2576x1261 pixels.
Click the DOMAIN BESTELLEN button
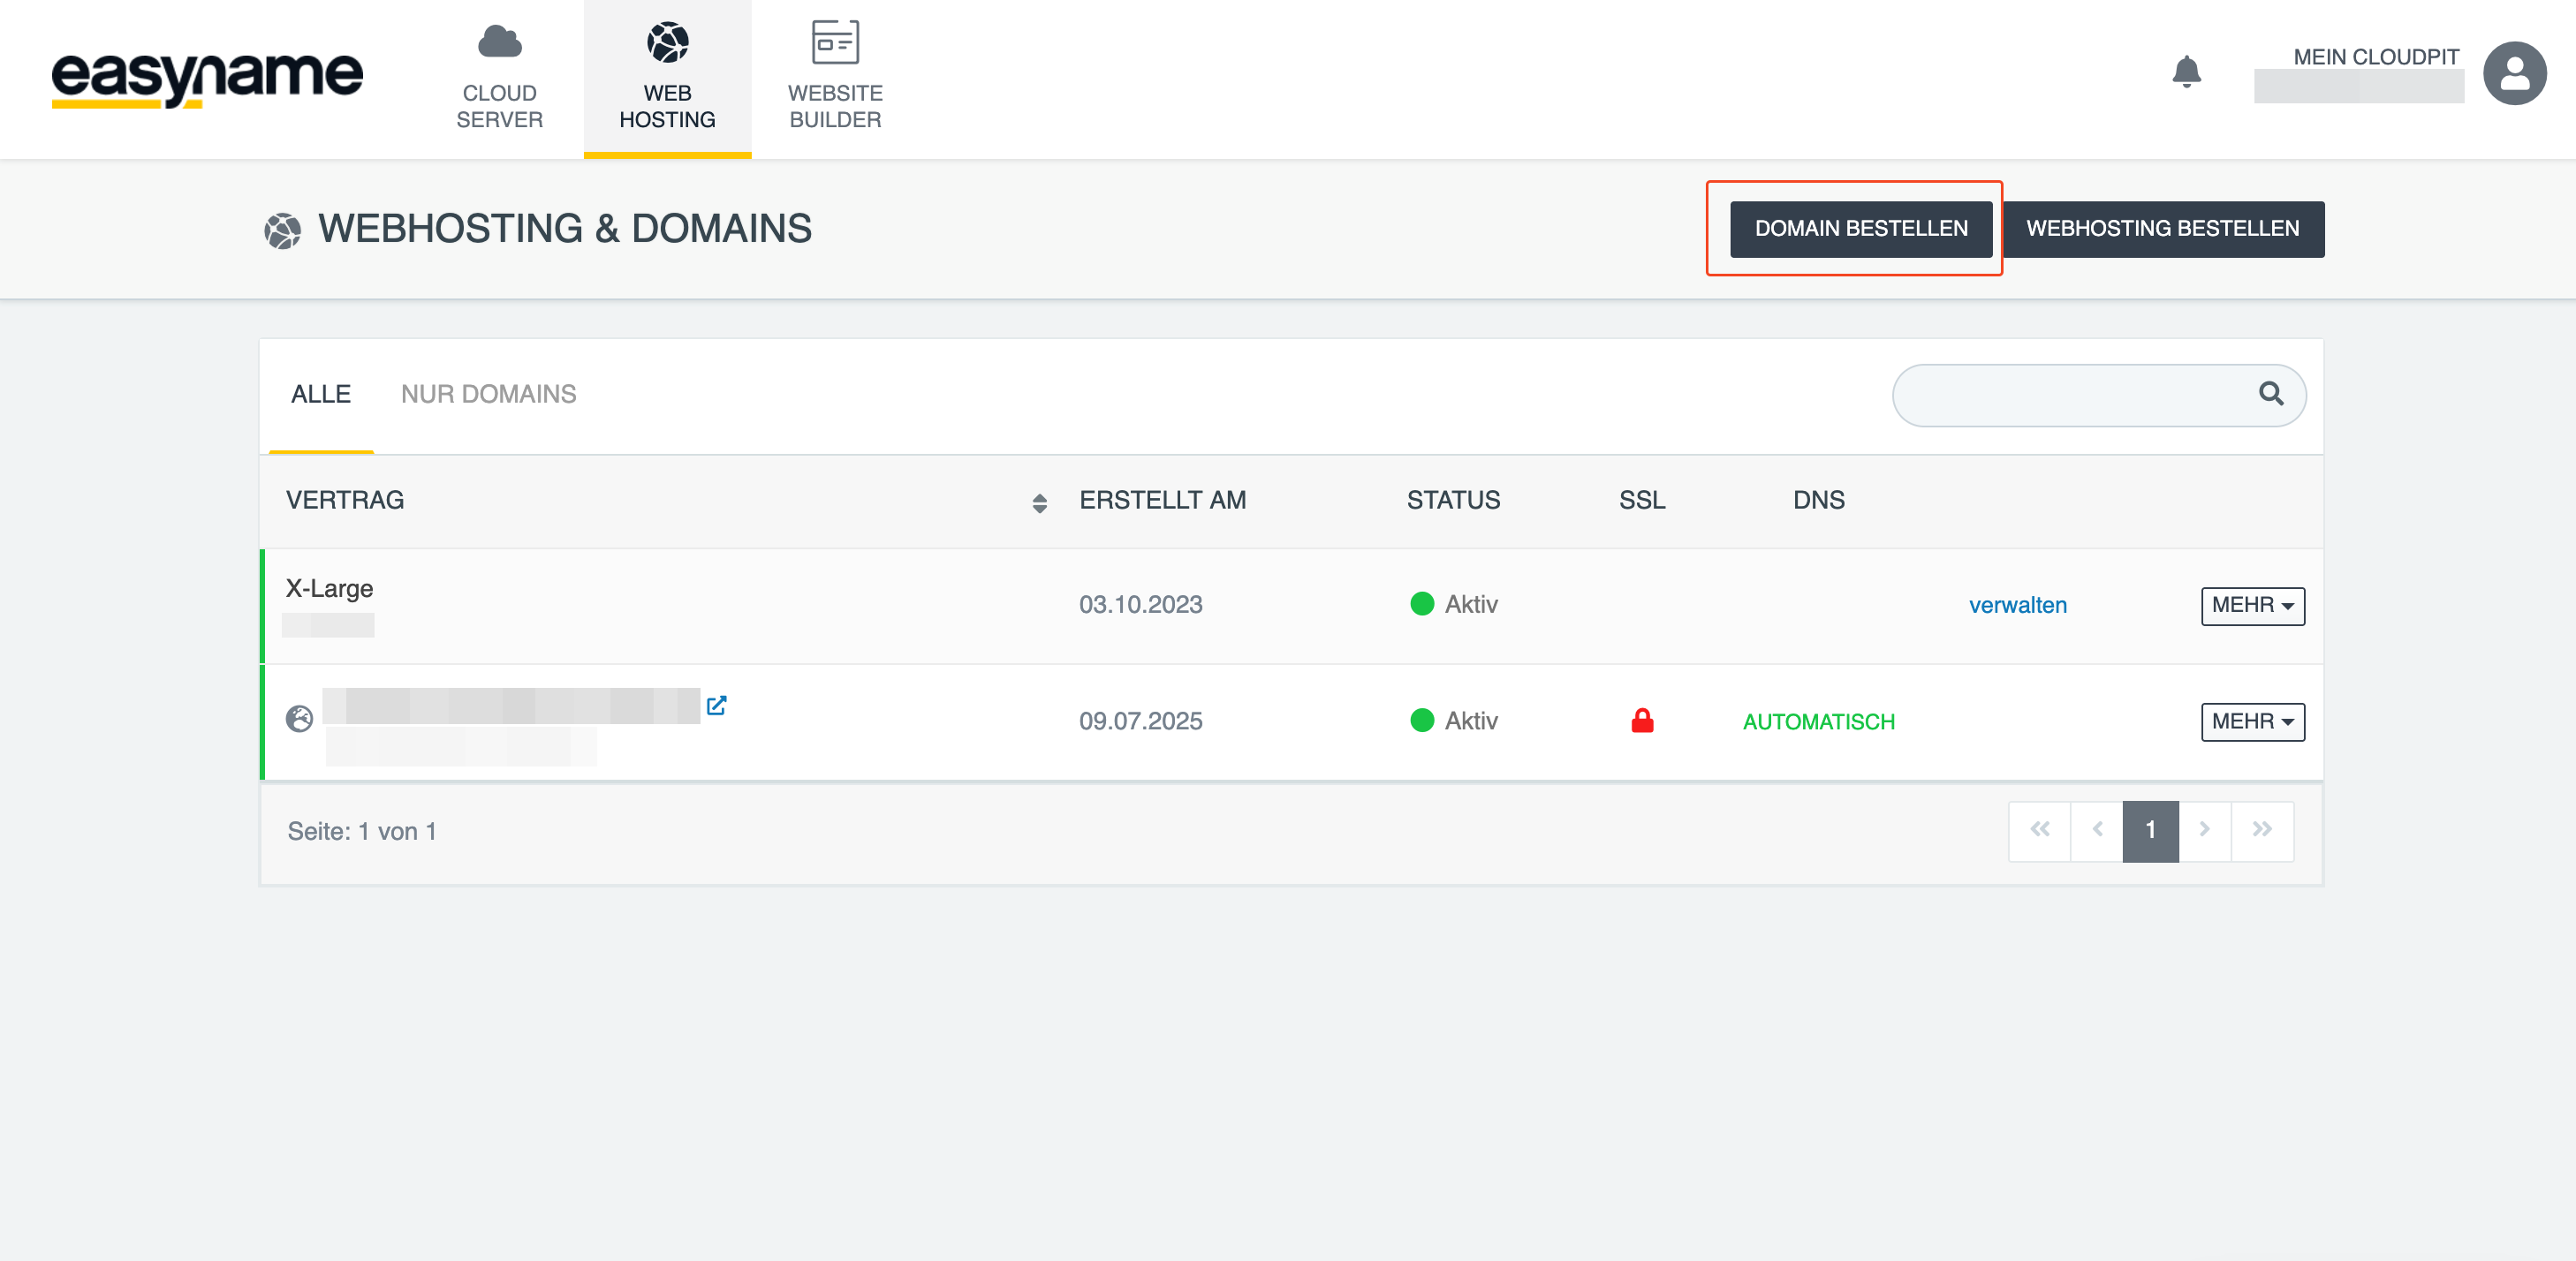[x=1860, y=229]
